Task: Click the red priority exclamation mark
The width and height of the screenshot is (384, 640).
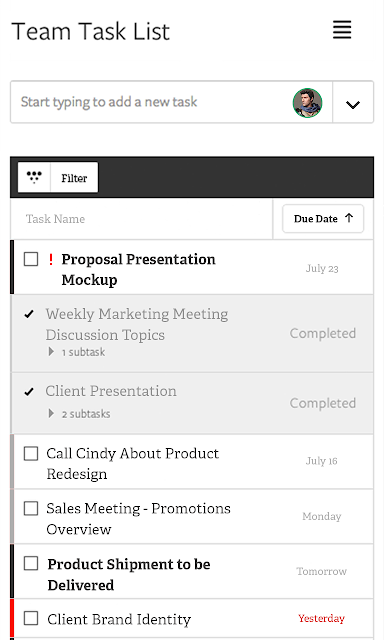Action: click(x=51, y=259)
